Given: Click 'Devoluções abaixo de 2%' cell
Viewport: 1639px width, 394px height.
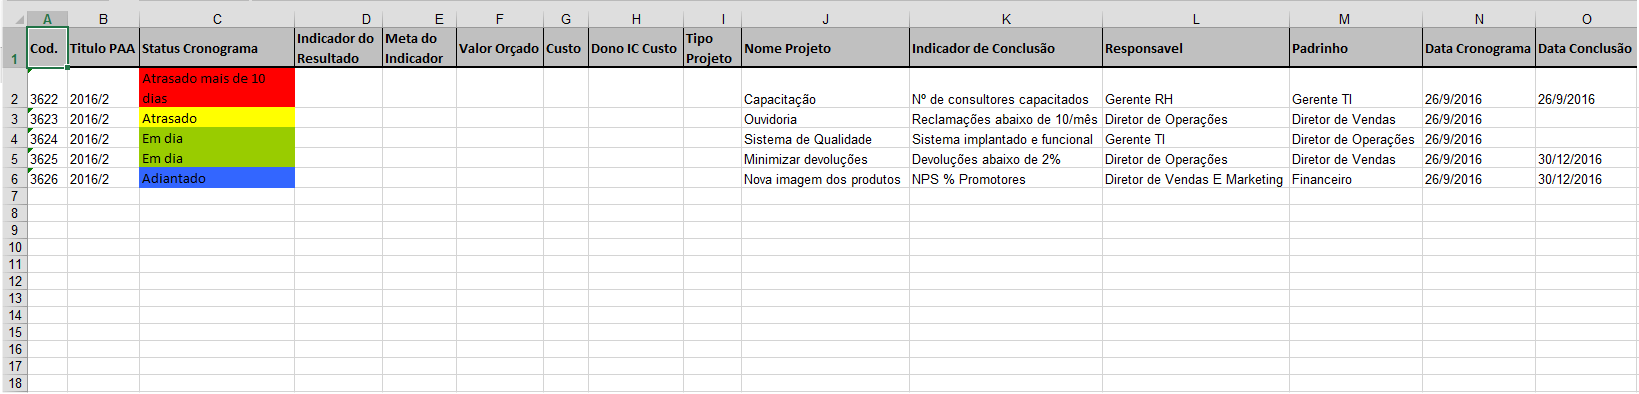Looking at the screenshot, I should [x=1006, y=158].
